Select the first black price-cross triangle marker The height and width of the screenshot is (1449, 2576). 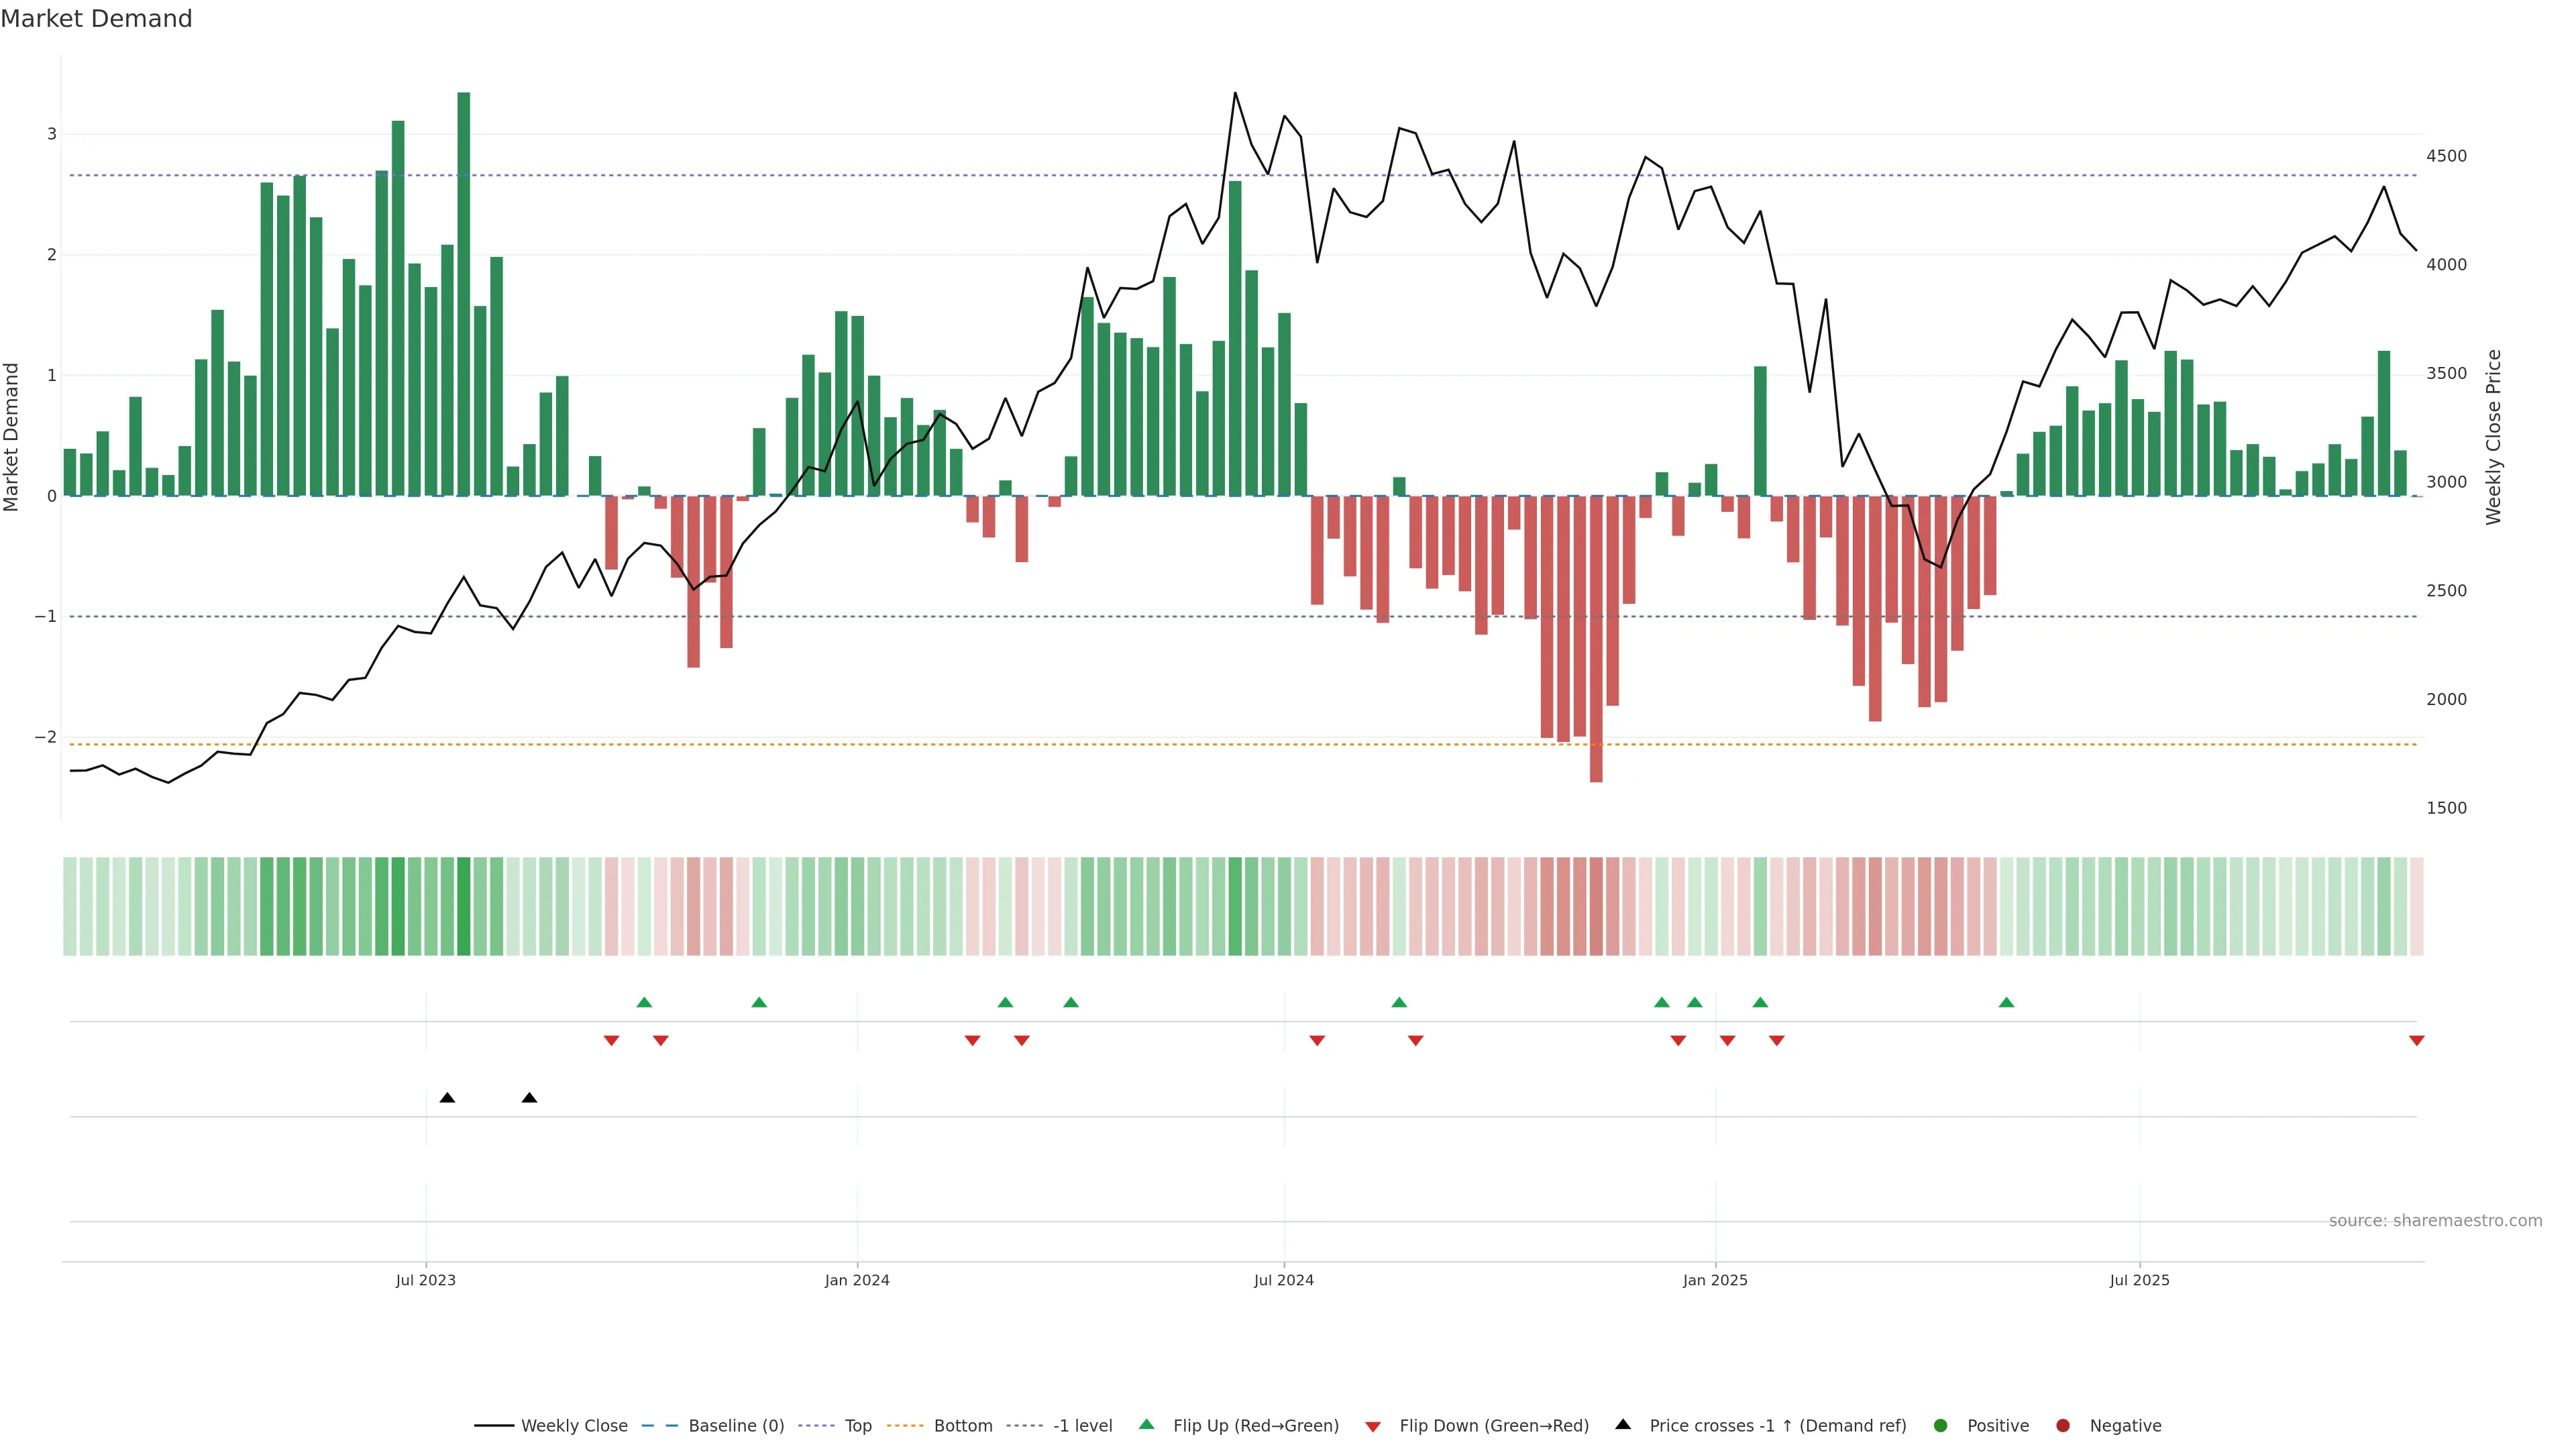point(447,1098)
